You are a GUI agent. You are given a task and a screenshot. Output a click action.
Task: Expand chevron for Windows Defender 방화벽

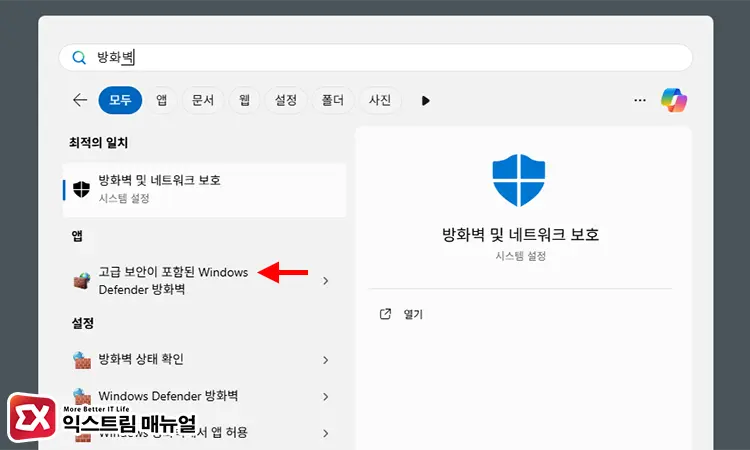click(326, 396)
